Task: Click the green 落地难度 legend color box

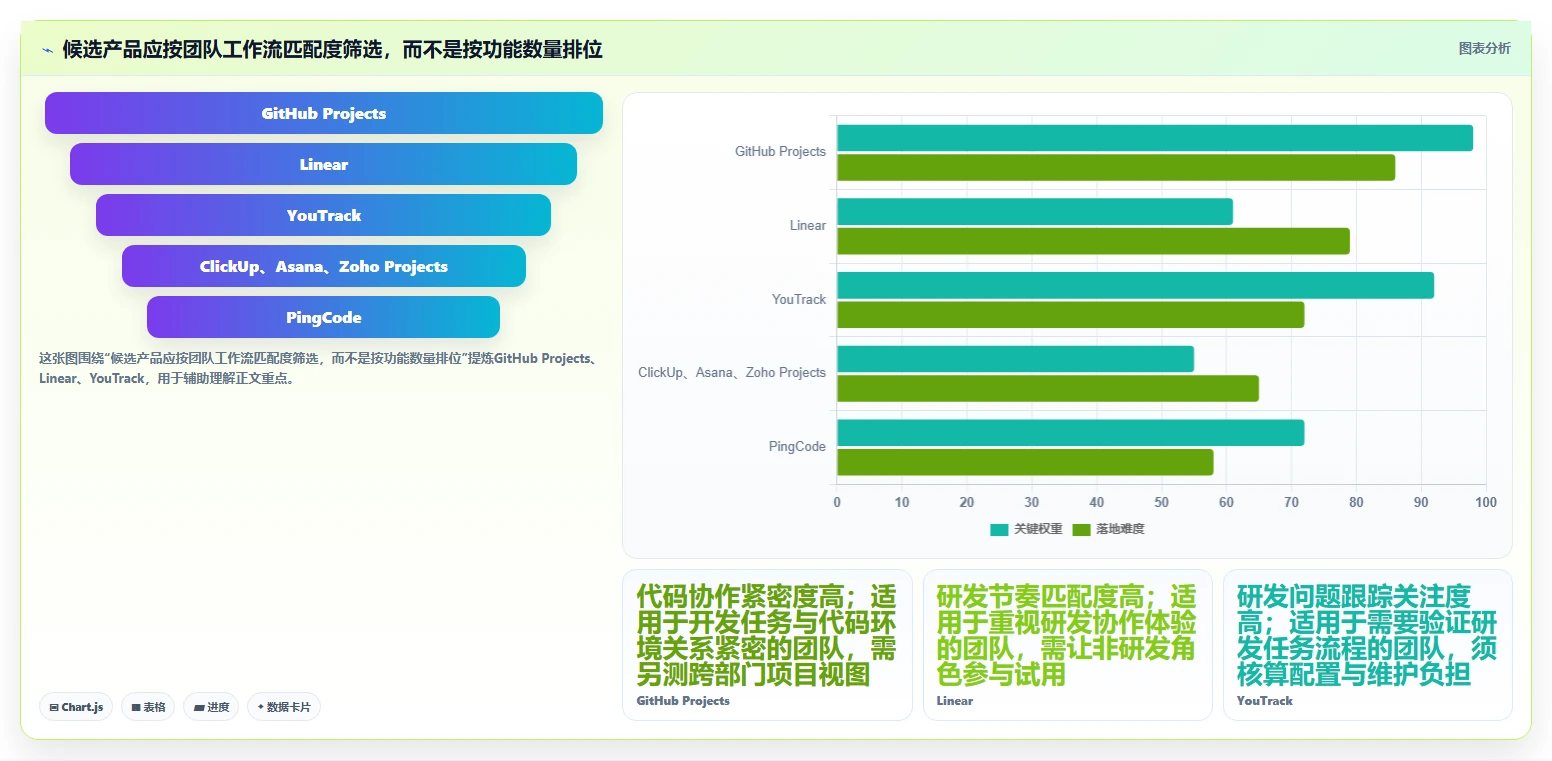Action: pos(1081,529)
